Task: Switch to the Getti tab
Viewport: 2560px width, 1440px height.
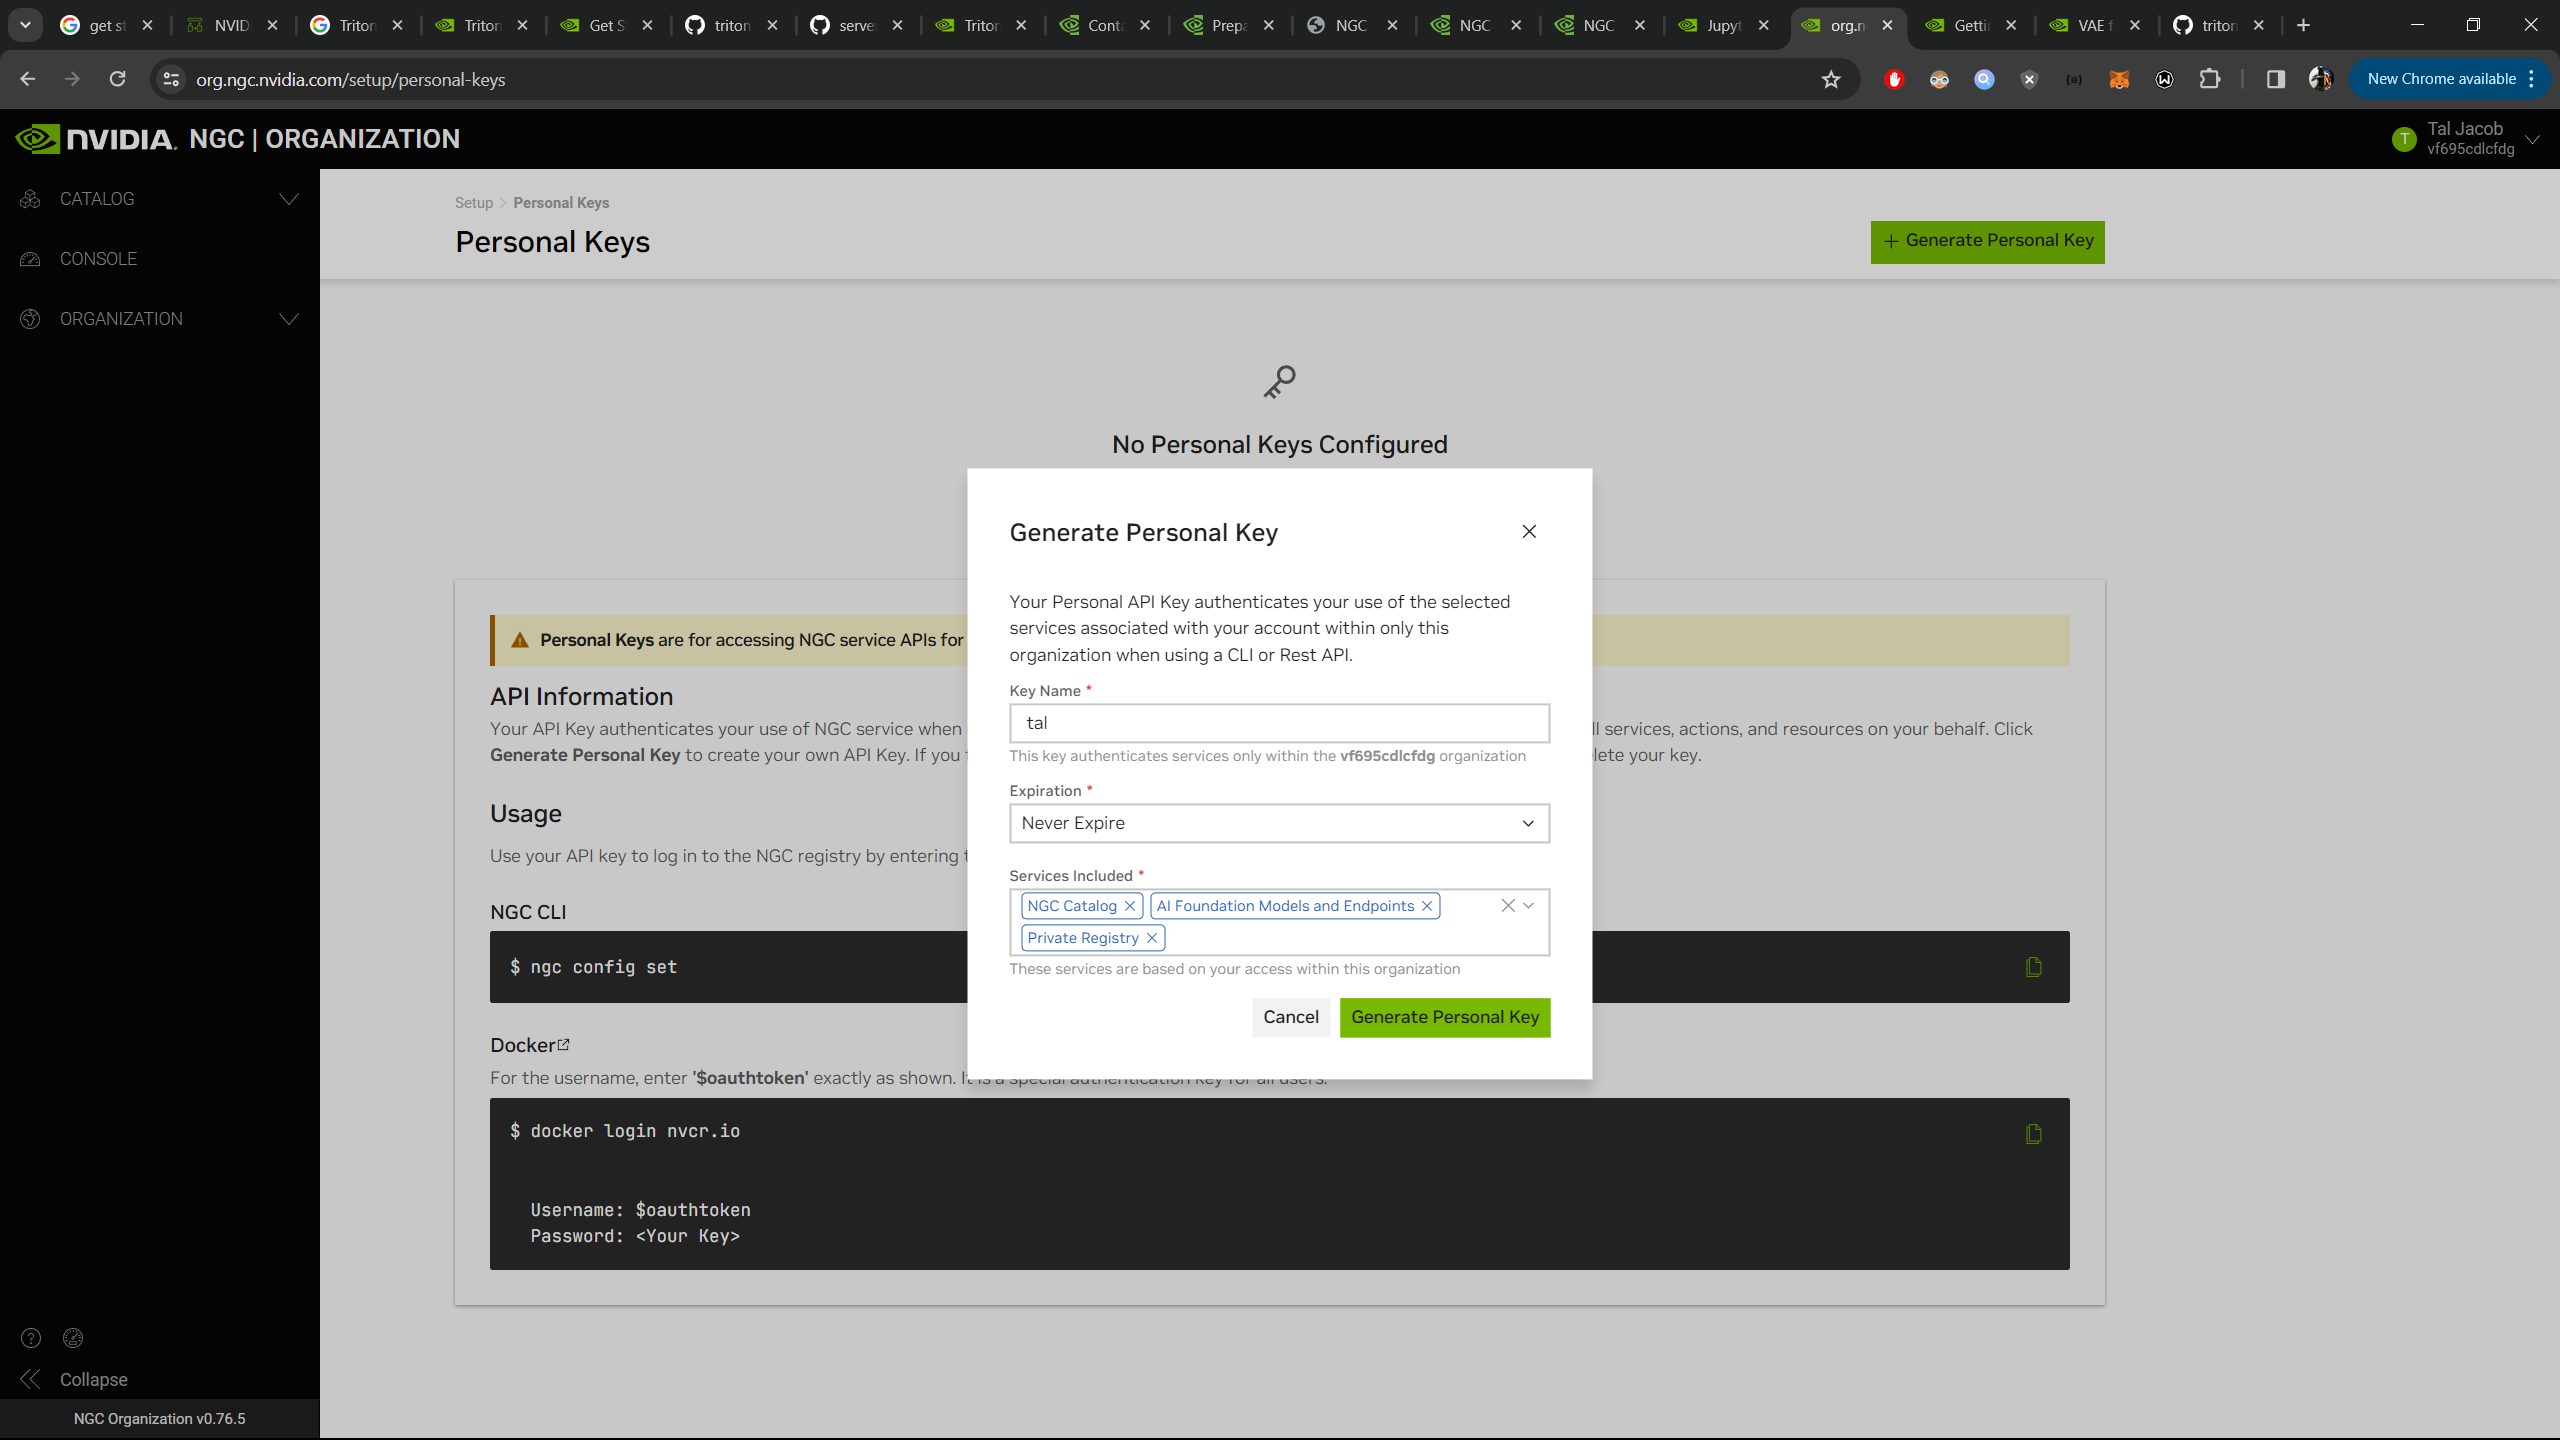Action: [1971, 25]
